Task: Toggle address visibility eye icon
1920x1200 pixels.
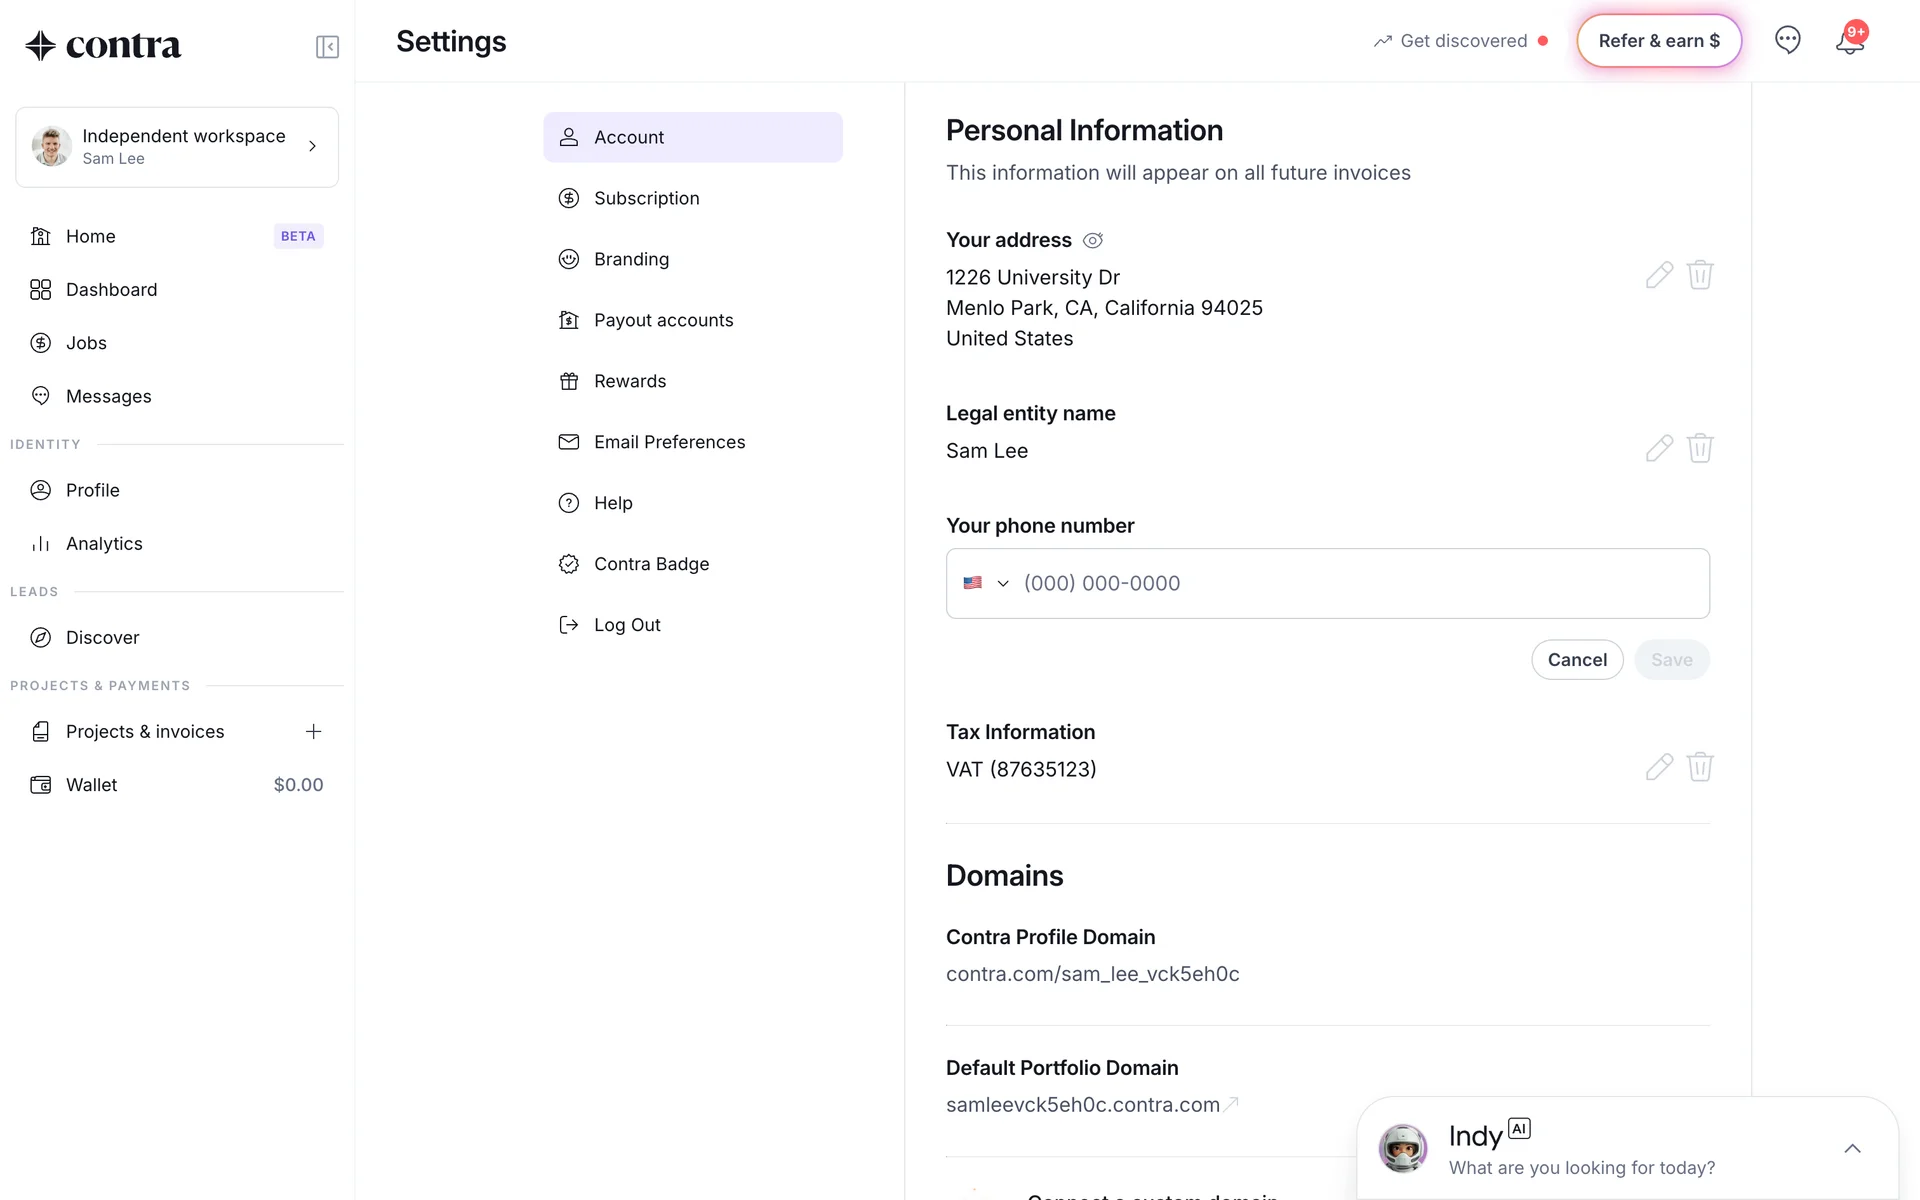Action: [1093, 240]
